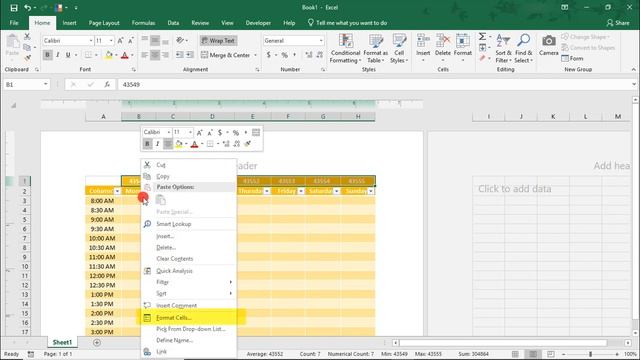Open the Alignment dialog launcher
Image resolution: width=640 pixels, height=360 pixels.
[258, 70]
